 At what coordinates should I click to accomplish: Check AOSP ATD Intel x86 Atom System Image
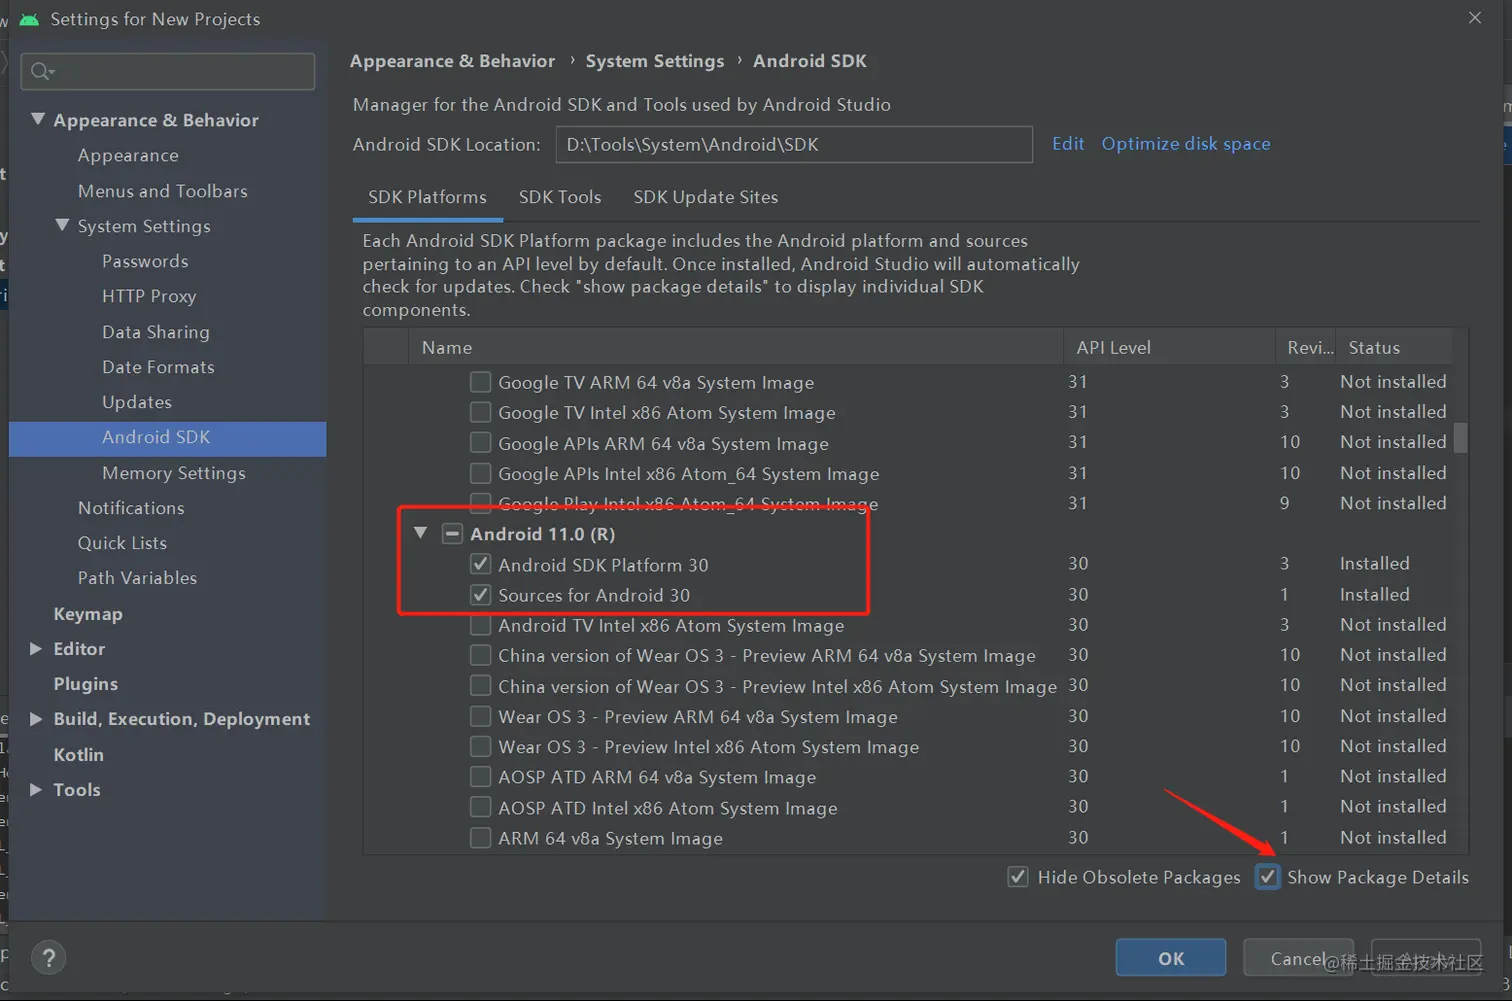pos(481,808)
